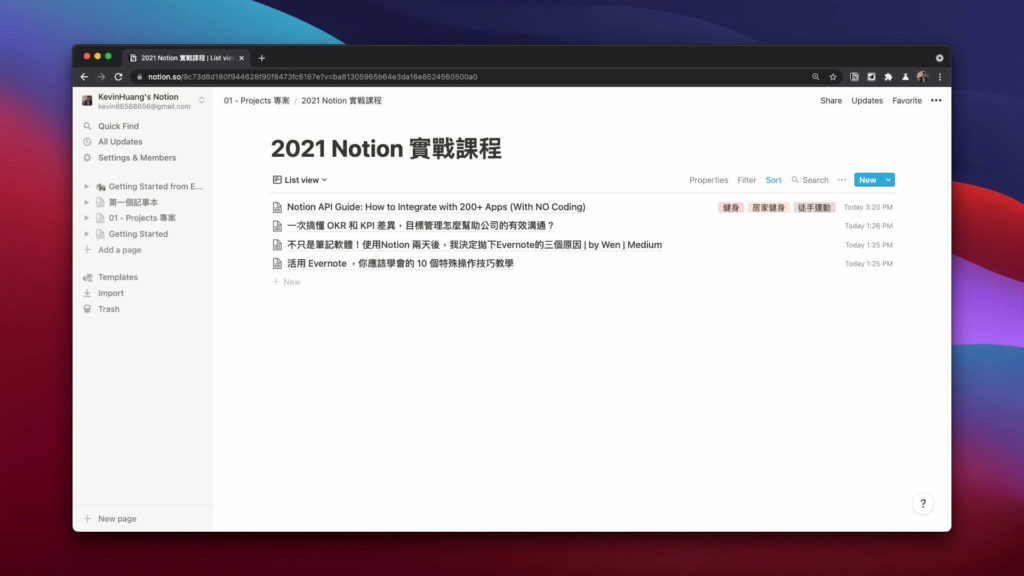
Task: Click the browser forward arrow
Action: pos(101,77)
